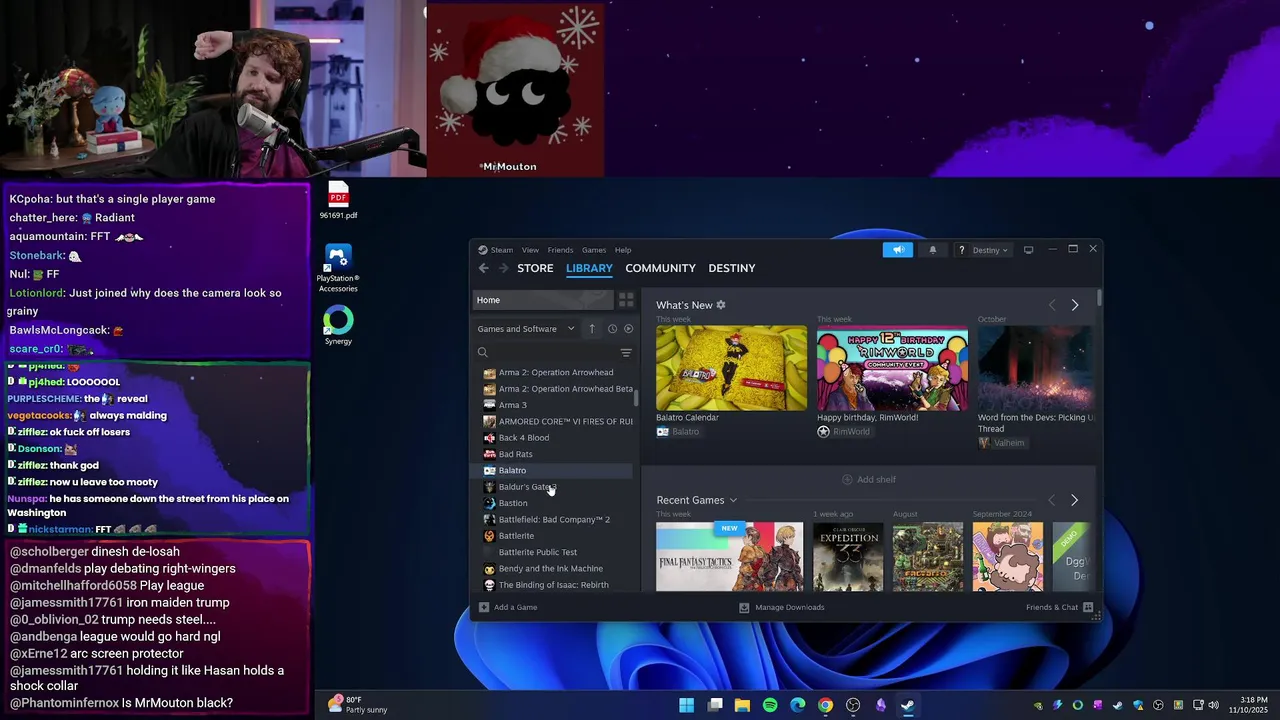Viewport: 1280px width, 720px height.
Task: Switch to the LIBRARY tab
Action: (589, 268)
